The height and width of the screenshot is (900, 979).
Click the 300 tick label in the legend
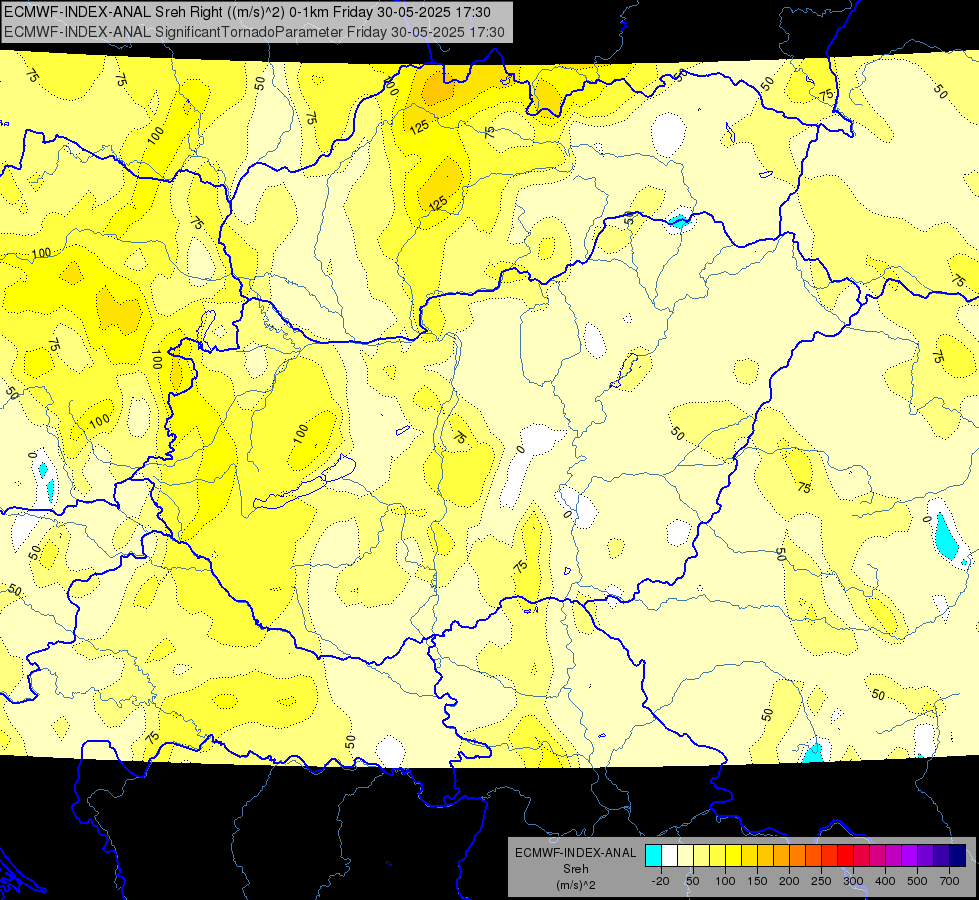pos(853,881)
